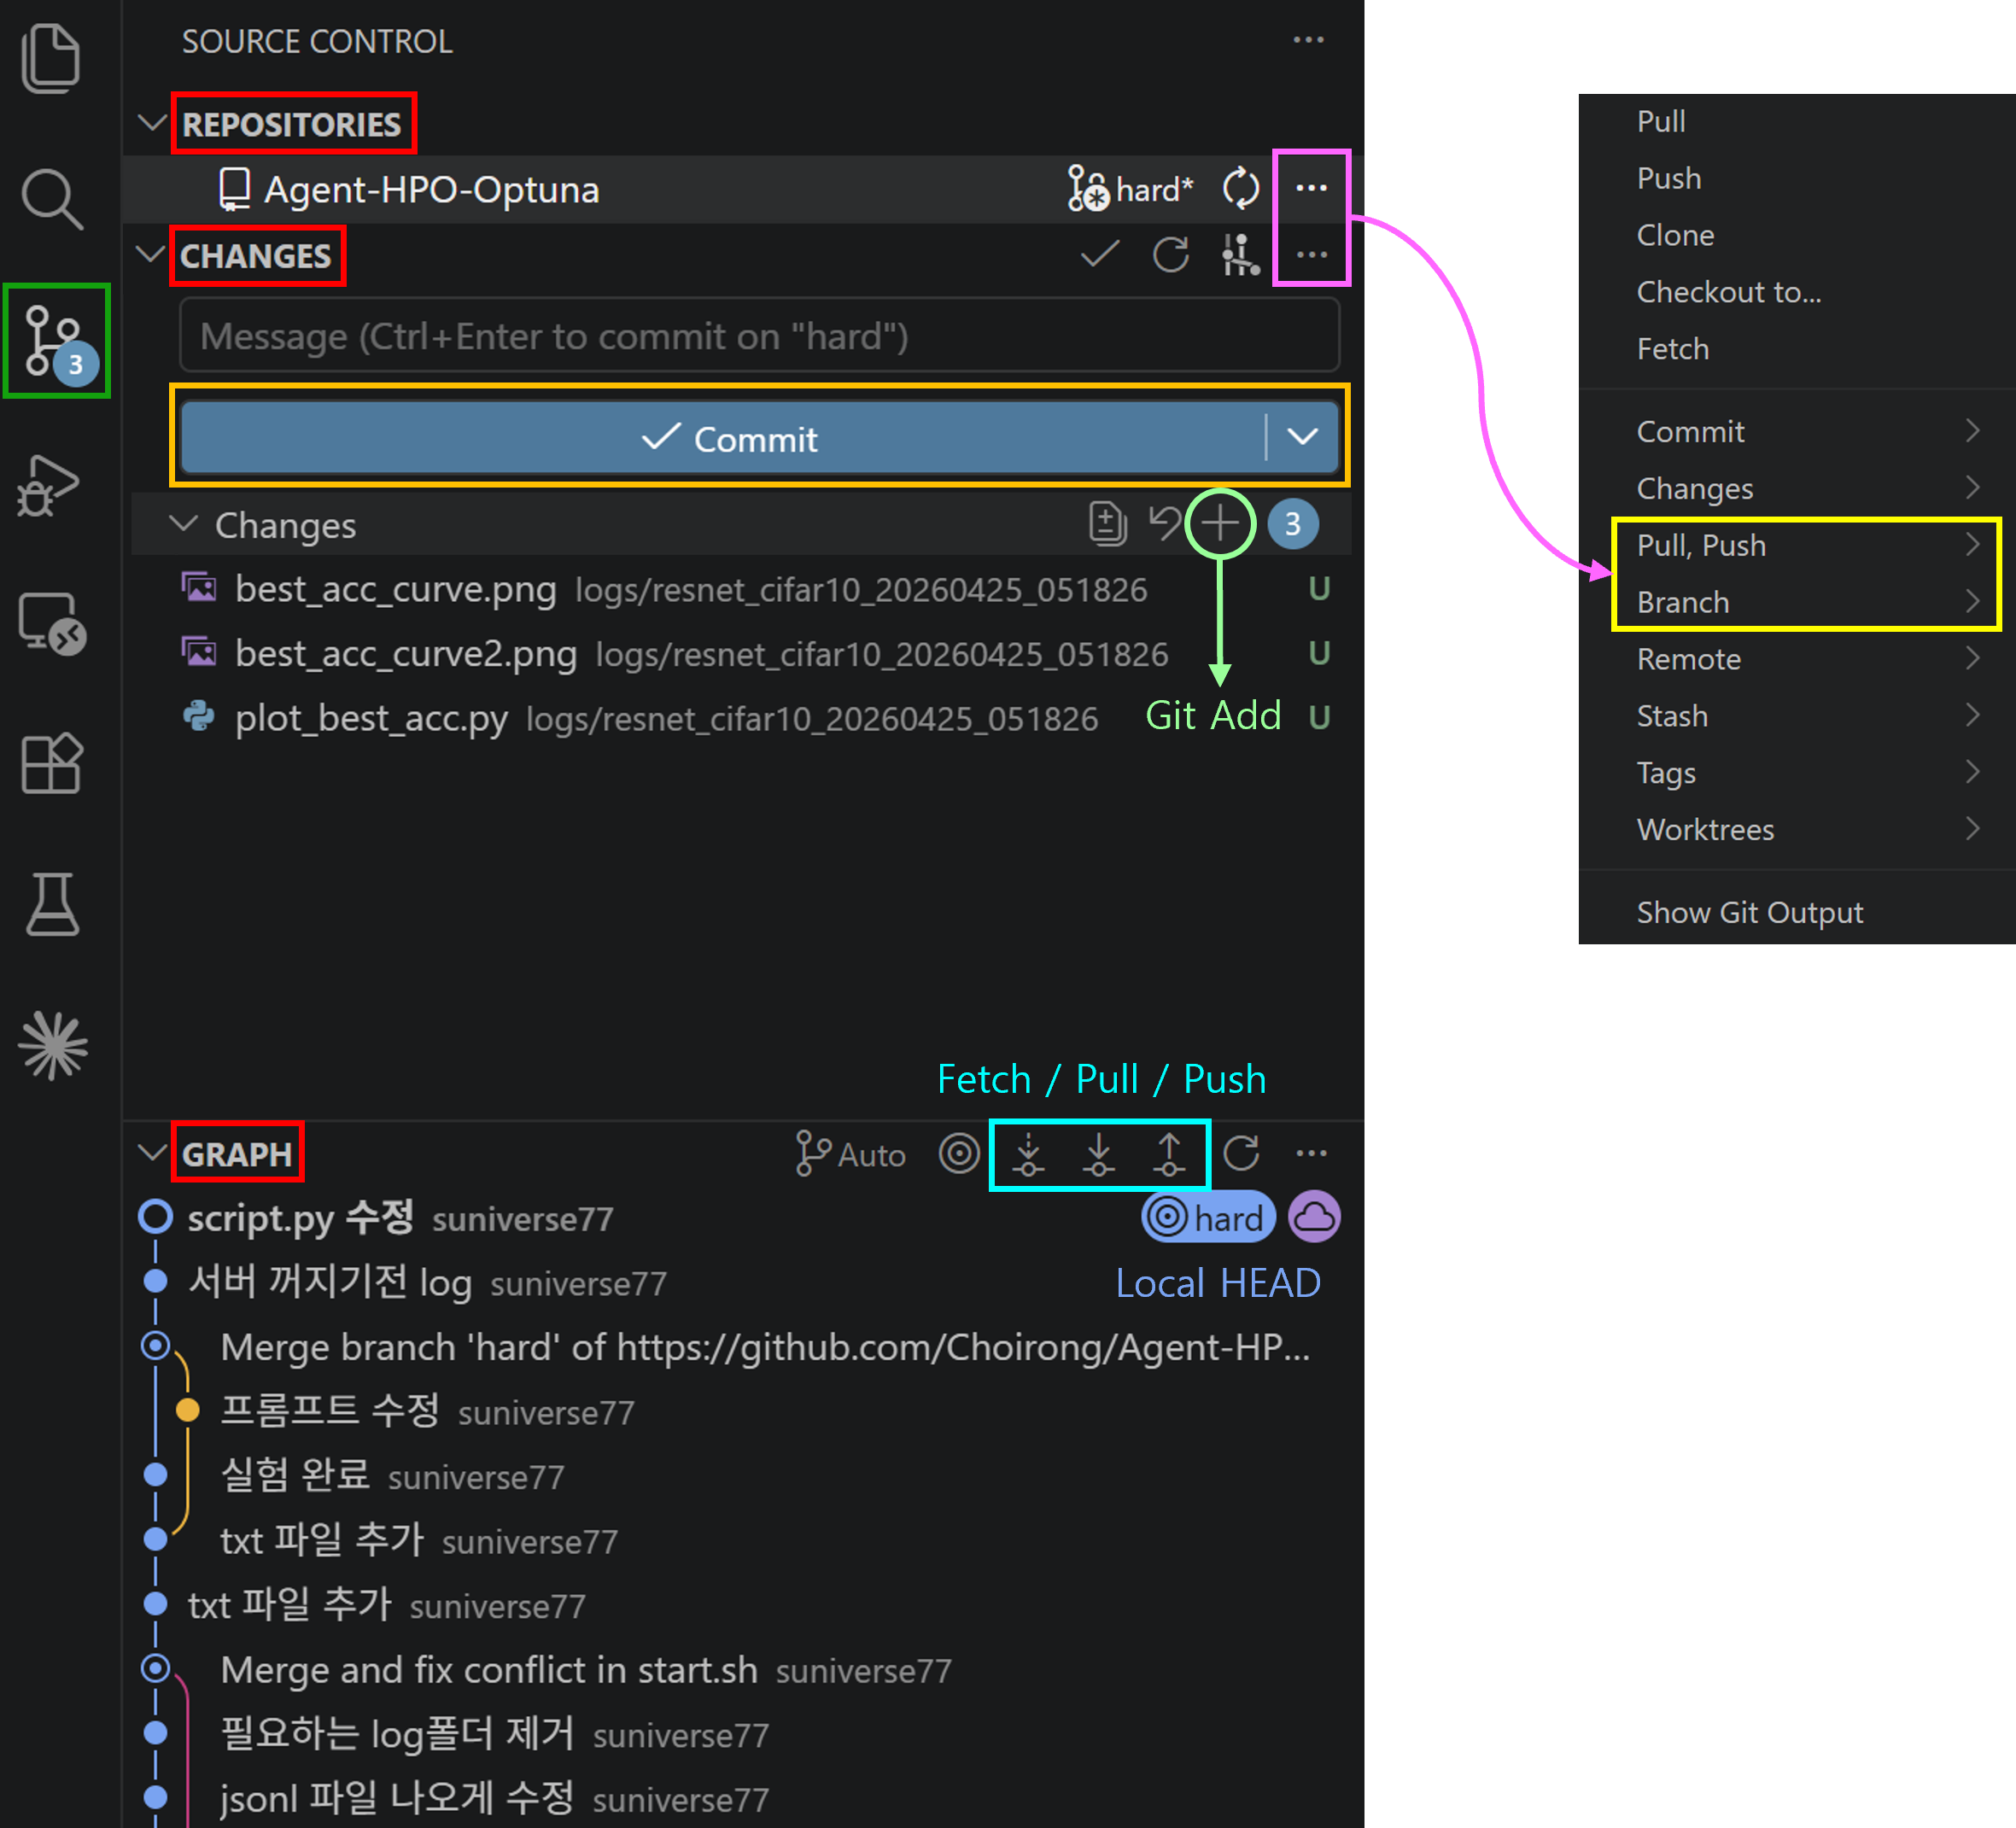
Task: Collapse the Changes file group
Action: tap(183, 523)
